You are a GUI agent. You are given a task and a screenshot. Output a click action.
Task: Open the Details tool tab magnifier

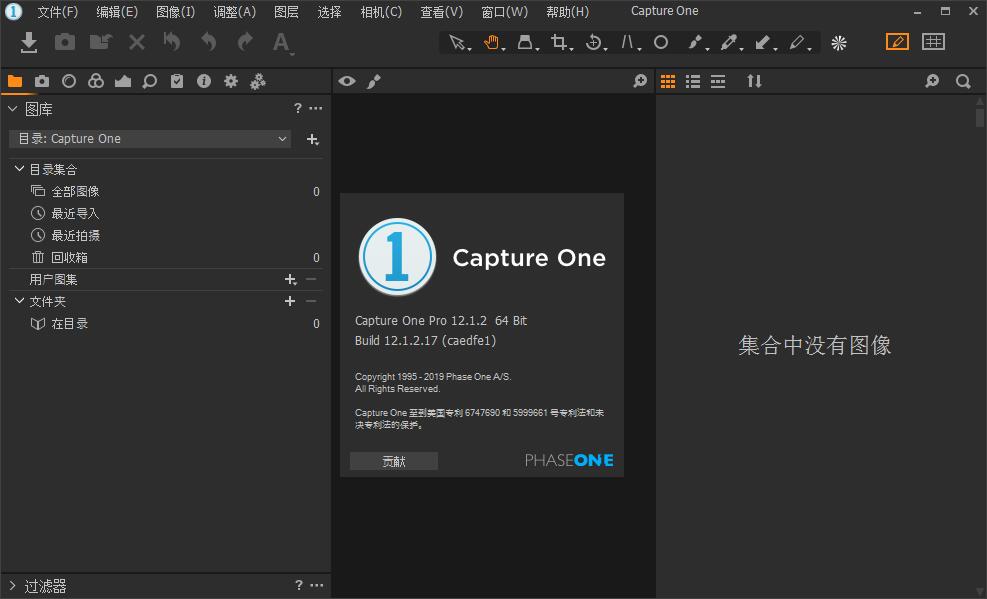click(150, 81)
